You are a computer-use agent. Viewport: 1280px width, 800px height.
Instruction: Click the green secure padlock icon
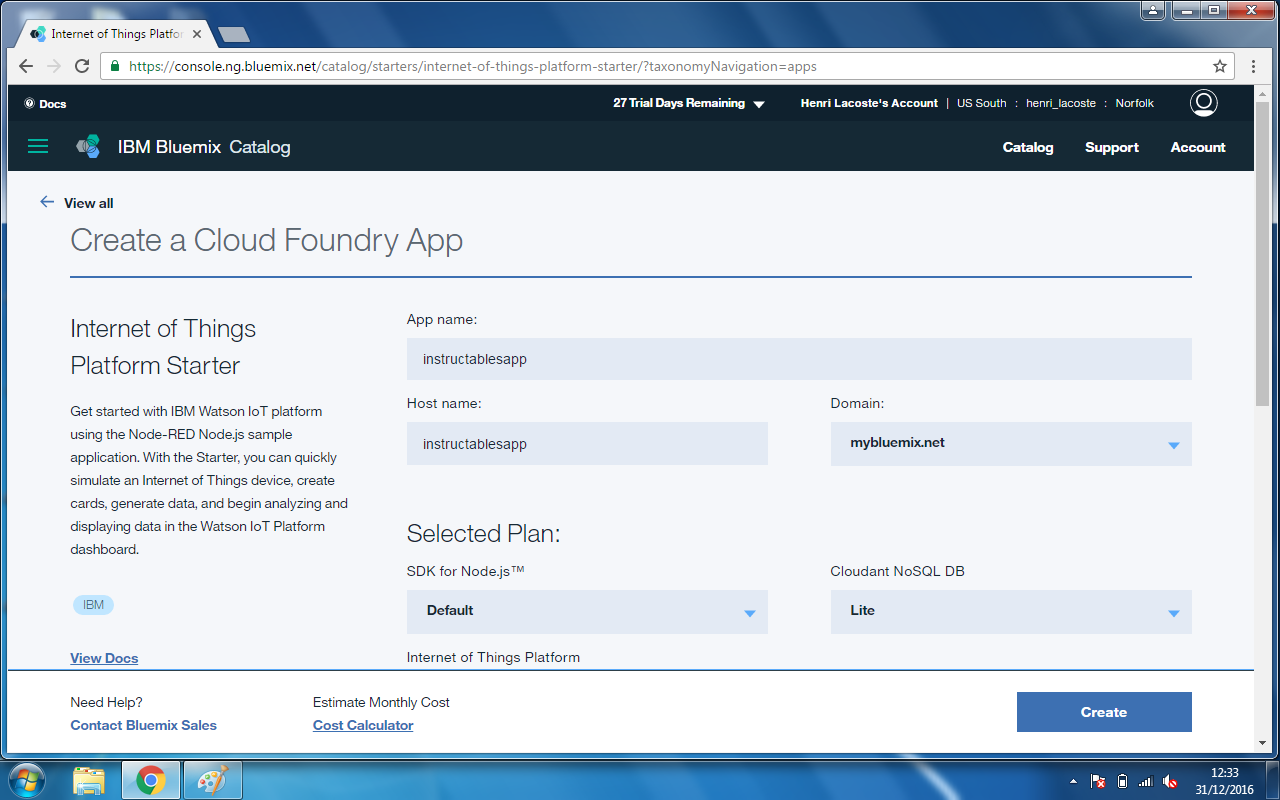click(115, 67)
